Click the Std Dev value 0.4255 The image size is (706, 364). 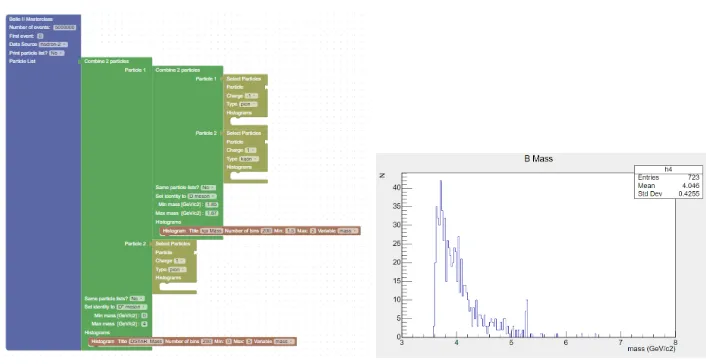tap(689, 194)
